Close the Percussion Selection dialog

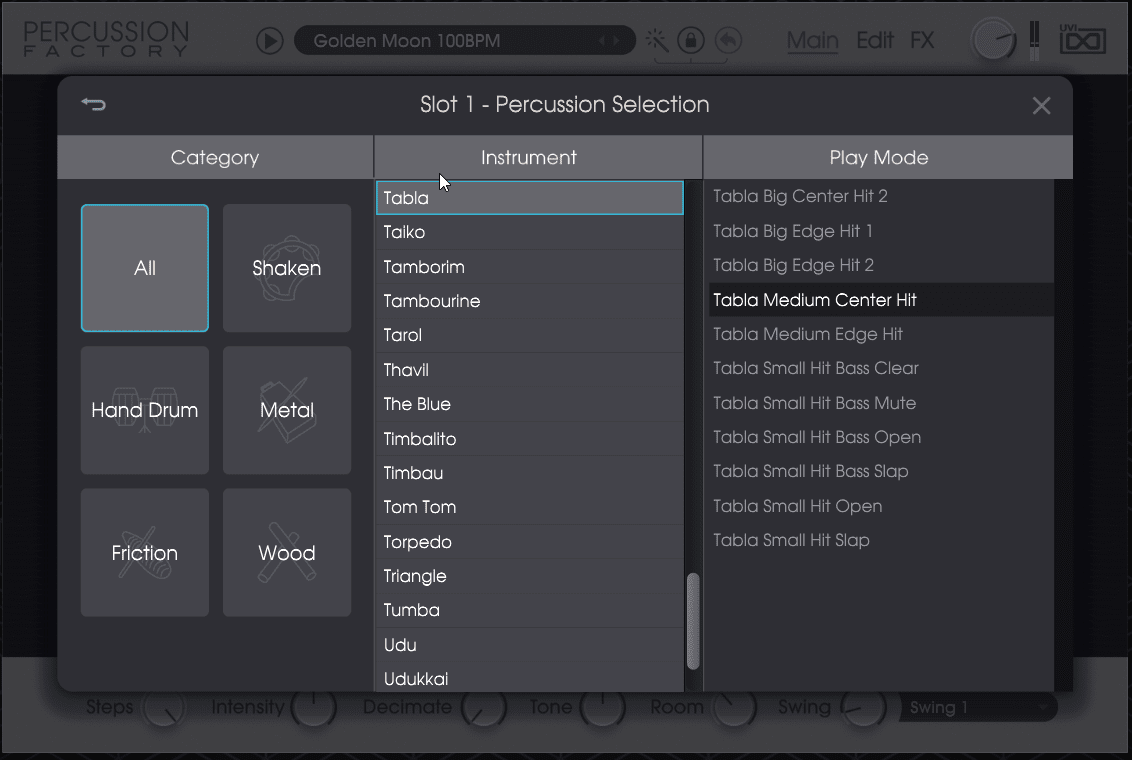tap(1041, 106)
